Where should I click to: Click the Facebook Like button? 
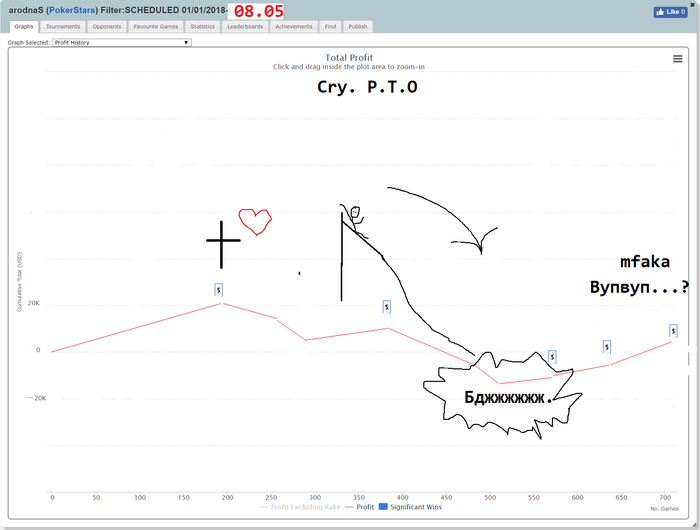click(671, 12)
